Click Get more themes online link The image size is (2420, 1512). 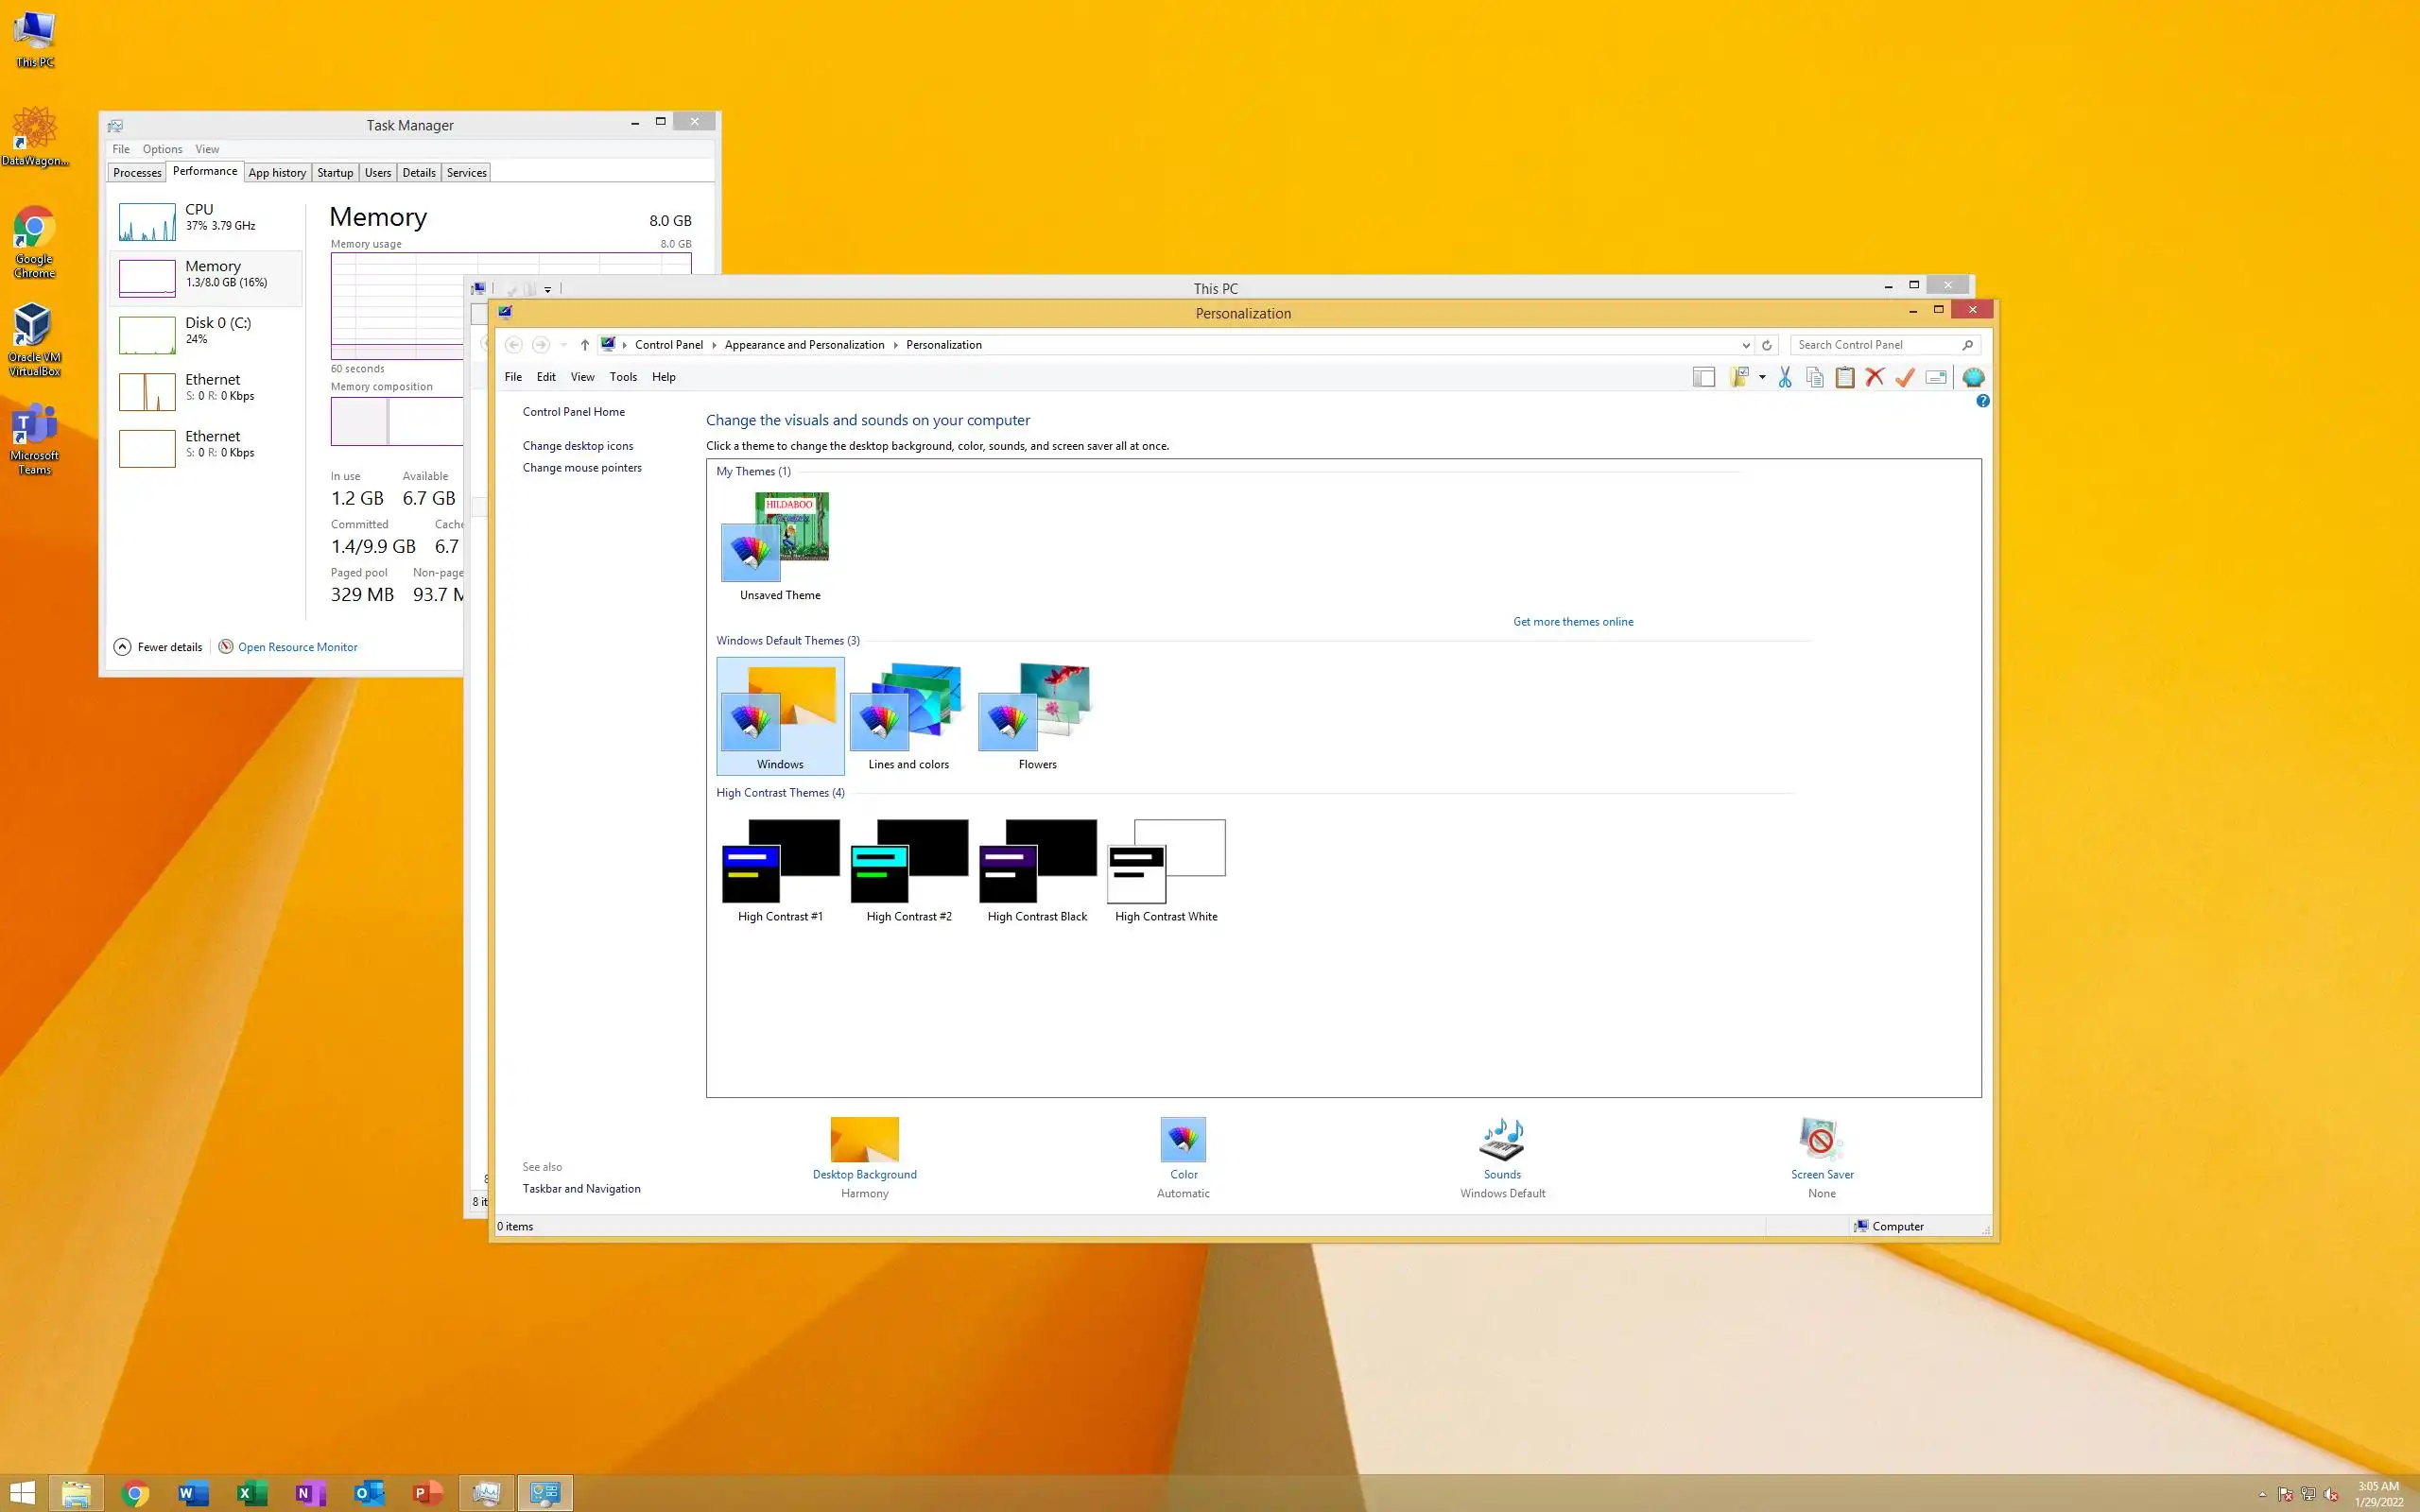click(x=1572, y=622)
